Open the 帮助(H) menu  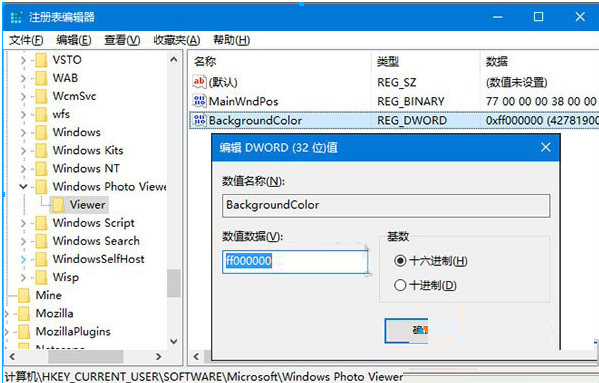tap(232, 40)
